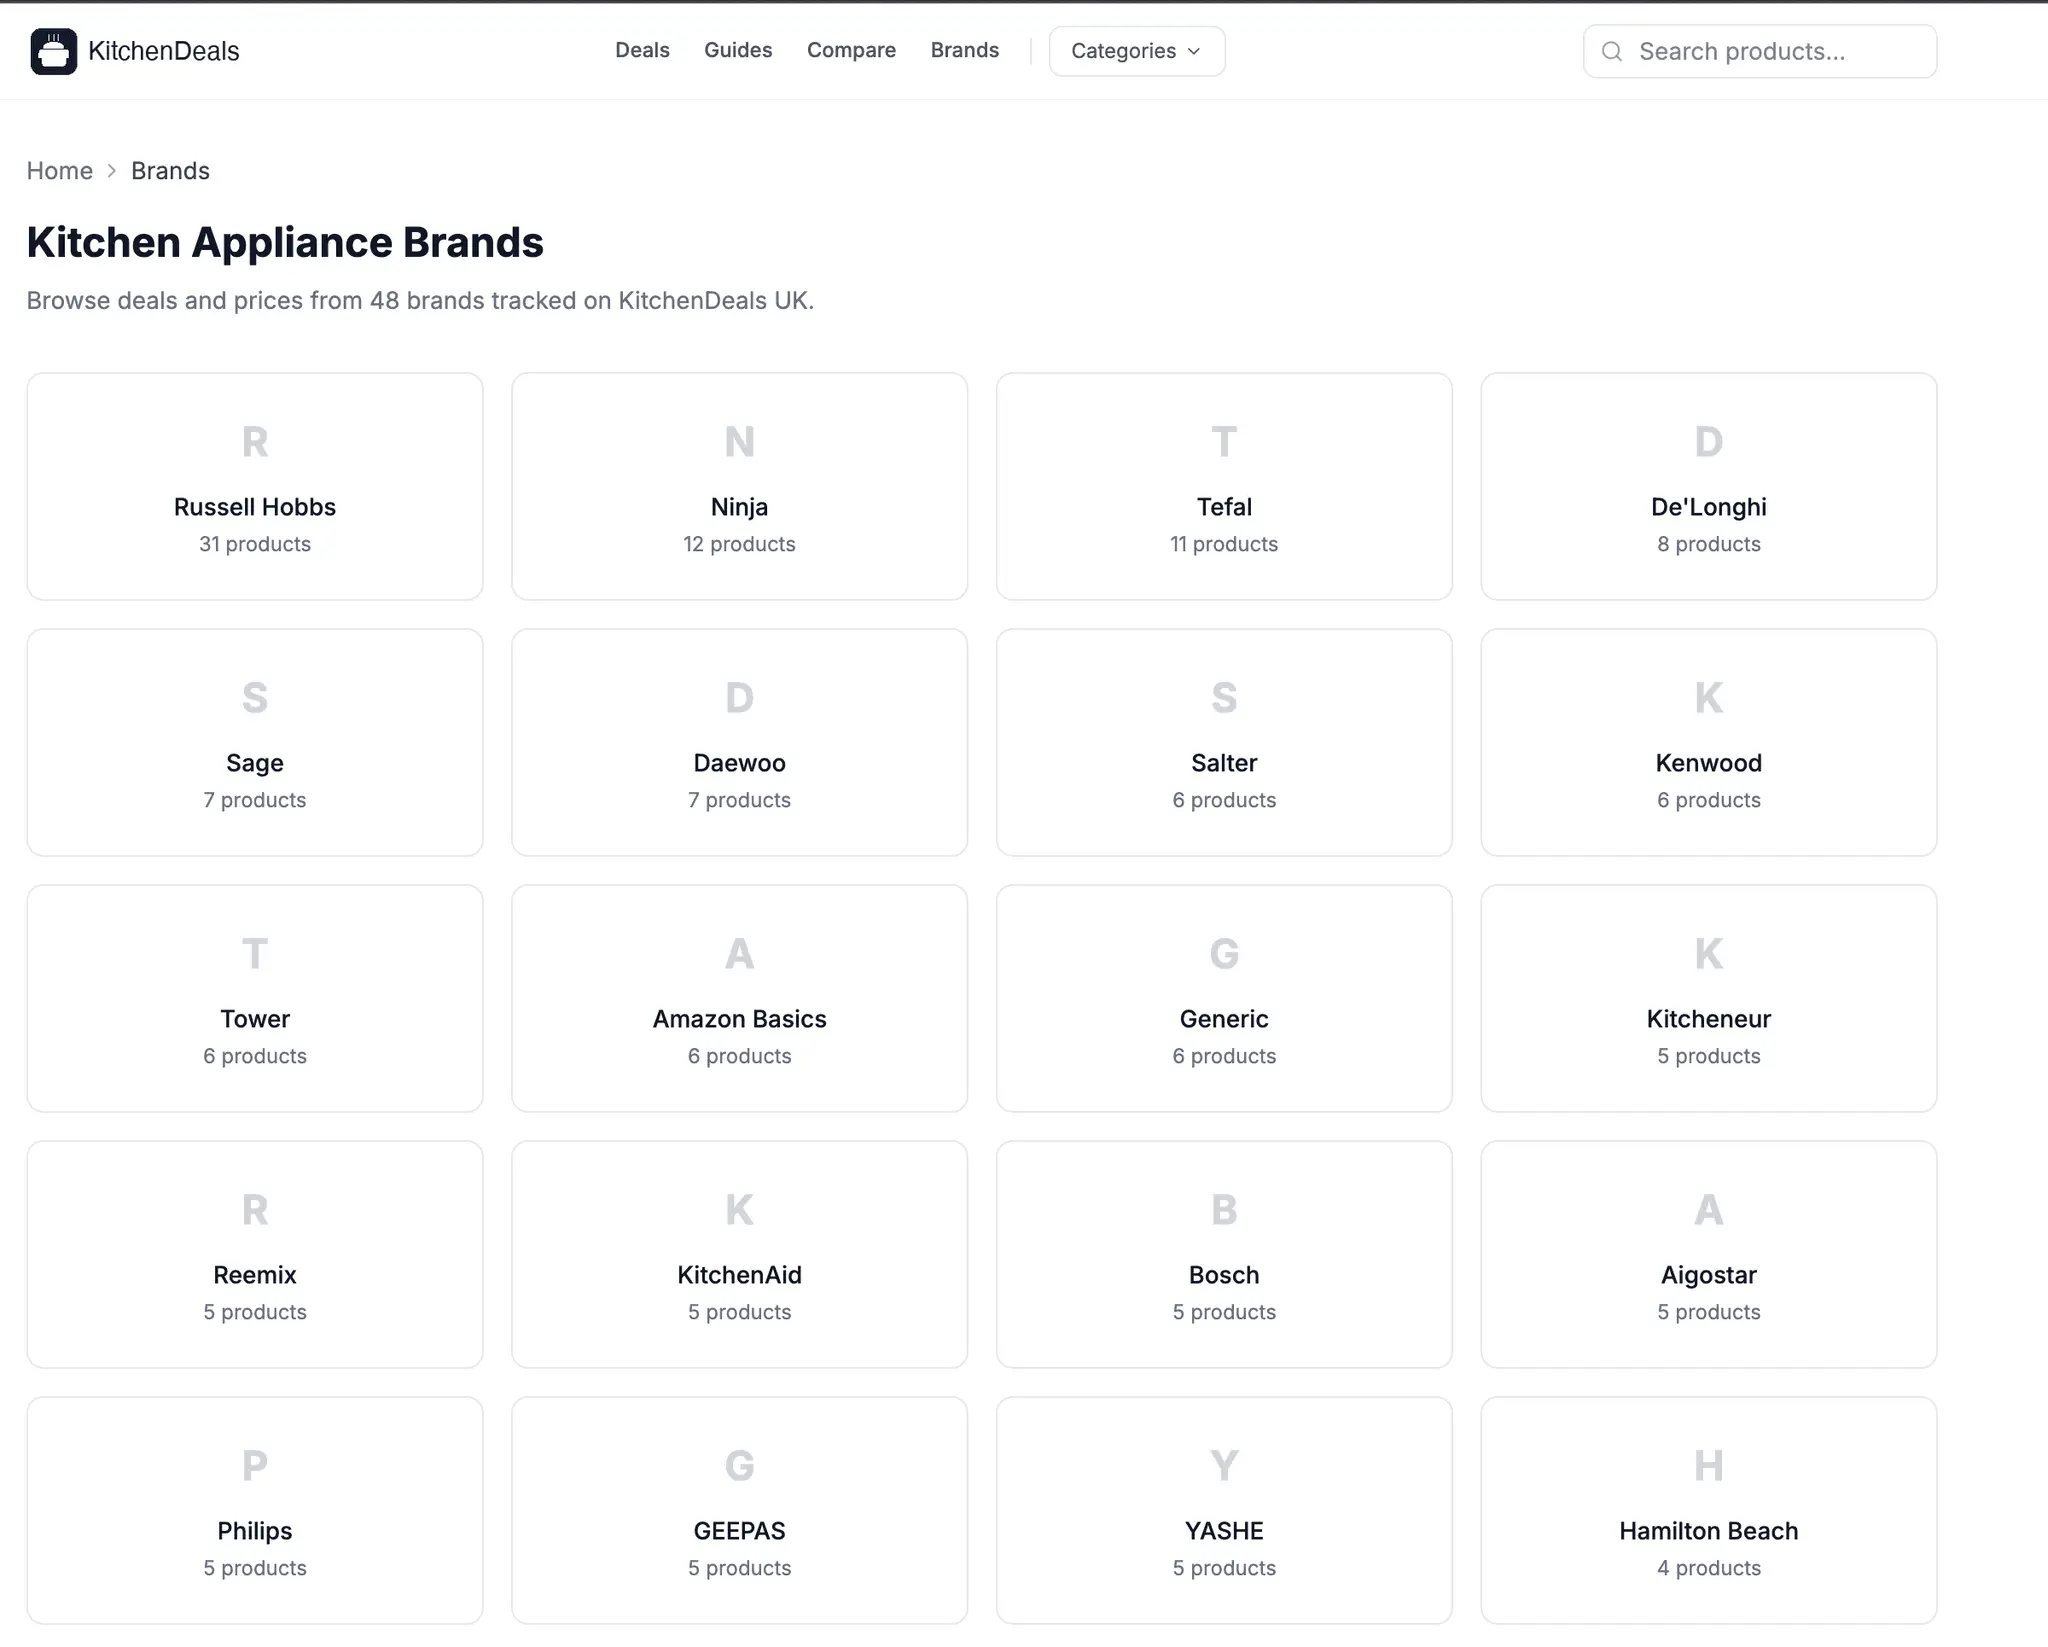Select the Hamilton Beach brand name
Image resolution: width=2048 pixels, height=1647 pixels.
(1709, 1531)
